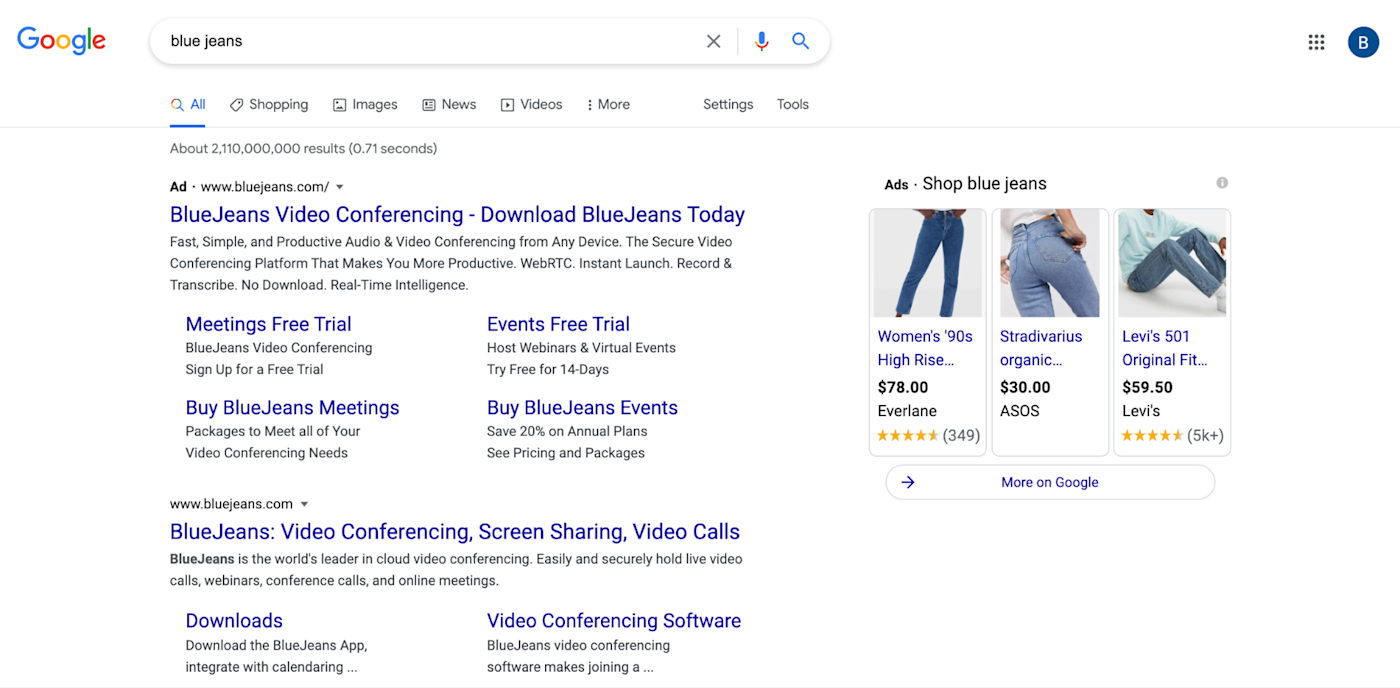Open Buy BlueJeans Events link
Image resolution: width=1400 pixels, height=688 pixels.
click(x=582, y=408)
